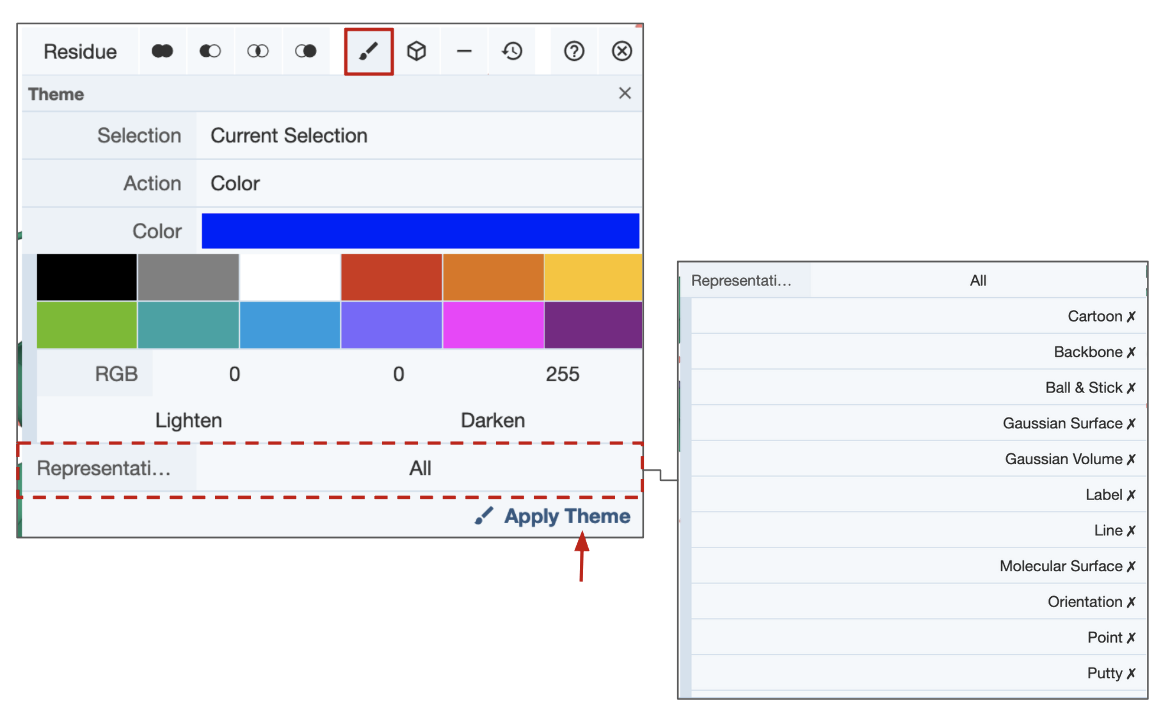Screen dimensions: 1170x721
Task: Click the undo history clock icon
Action: pyautogui.click(x=512, y=51)
